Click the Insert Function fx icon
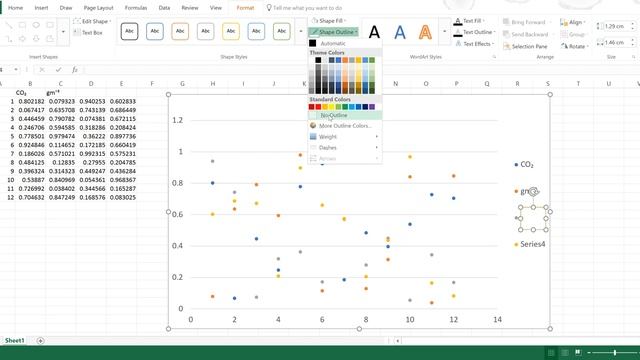 click(x=75, y=70)
